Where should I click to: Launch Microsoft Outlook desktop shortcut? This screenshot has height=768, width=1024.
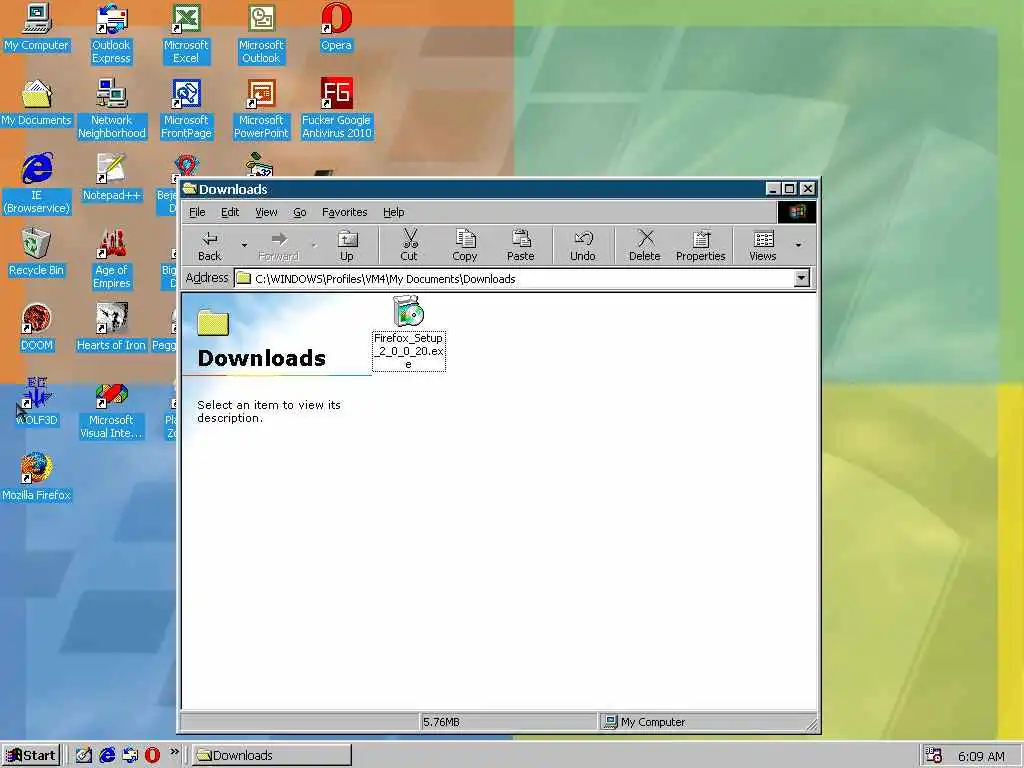pyautogui.click(x=261, y=33)
